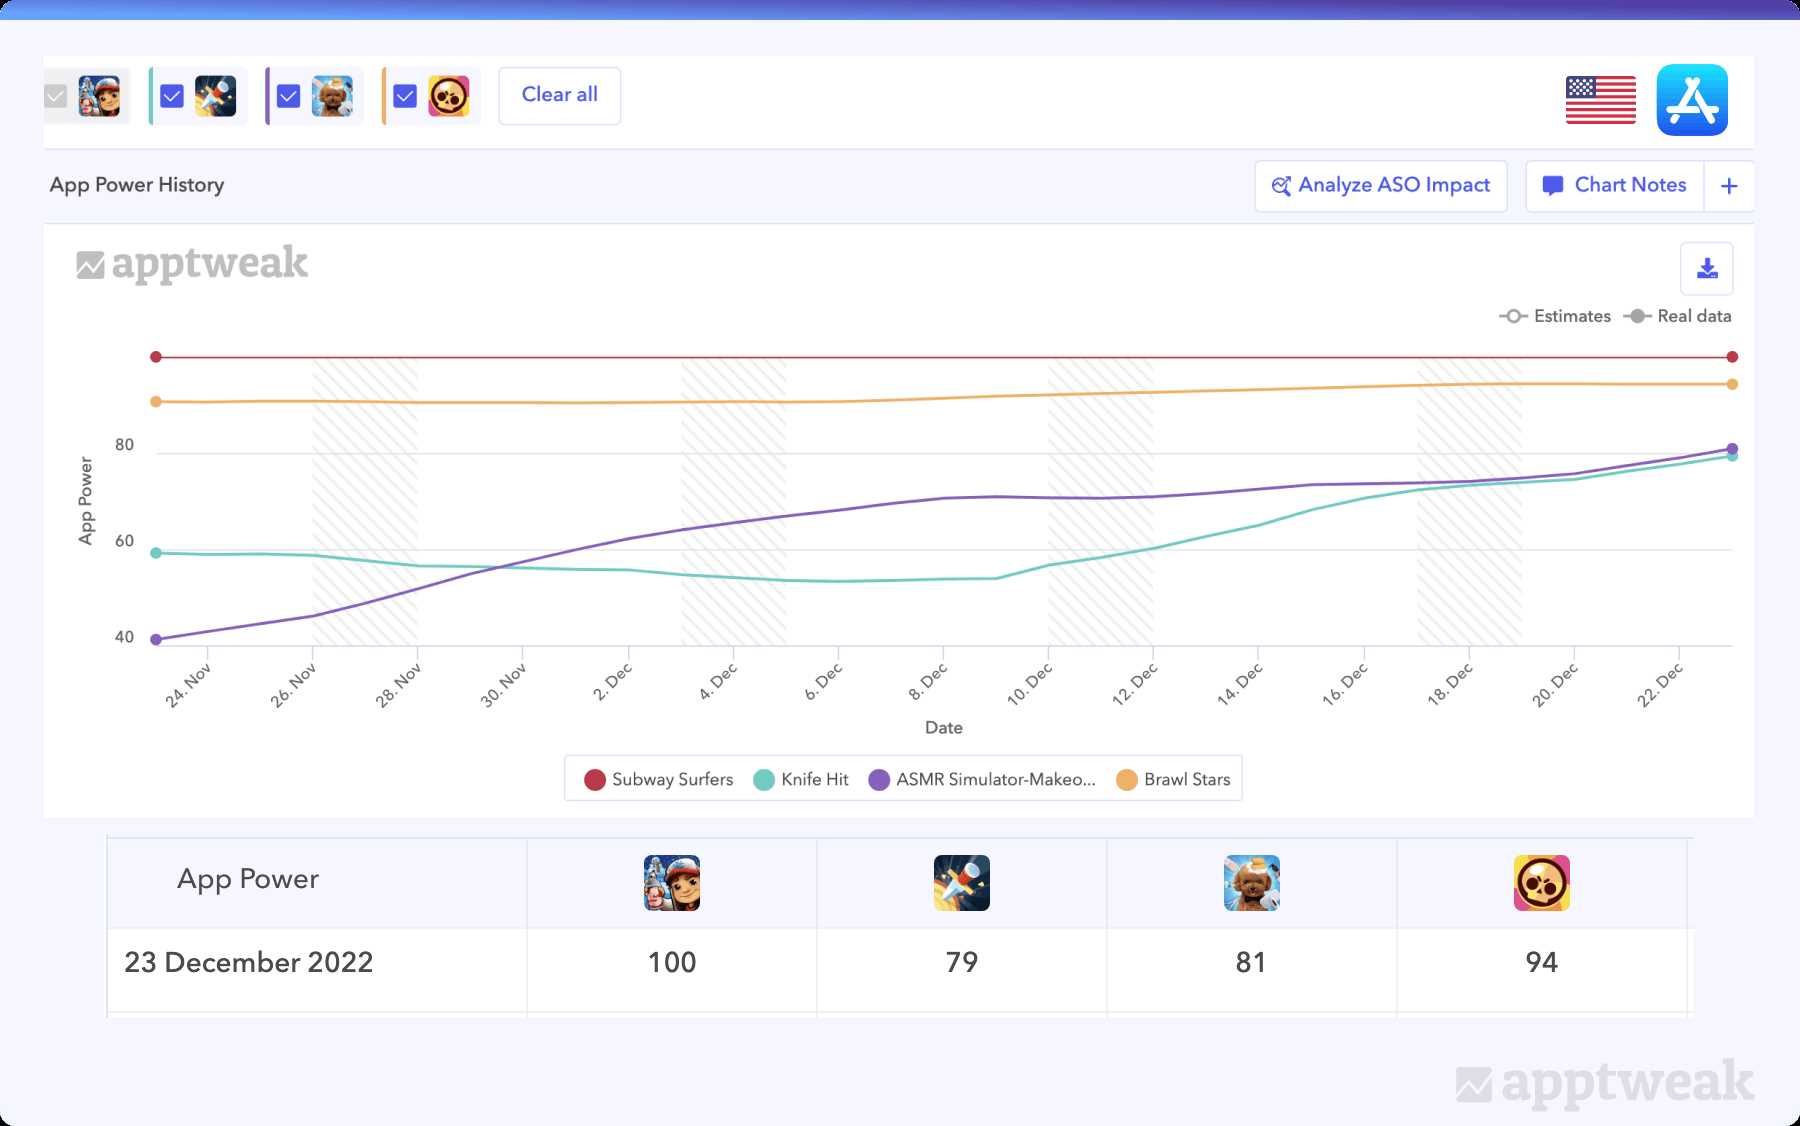Screen dimensions: 1800x1126
Task: Click the Subway Surfers icon in filter bar
Action: [x=99, y=96]
